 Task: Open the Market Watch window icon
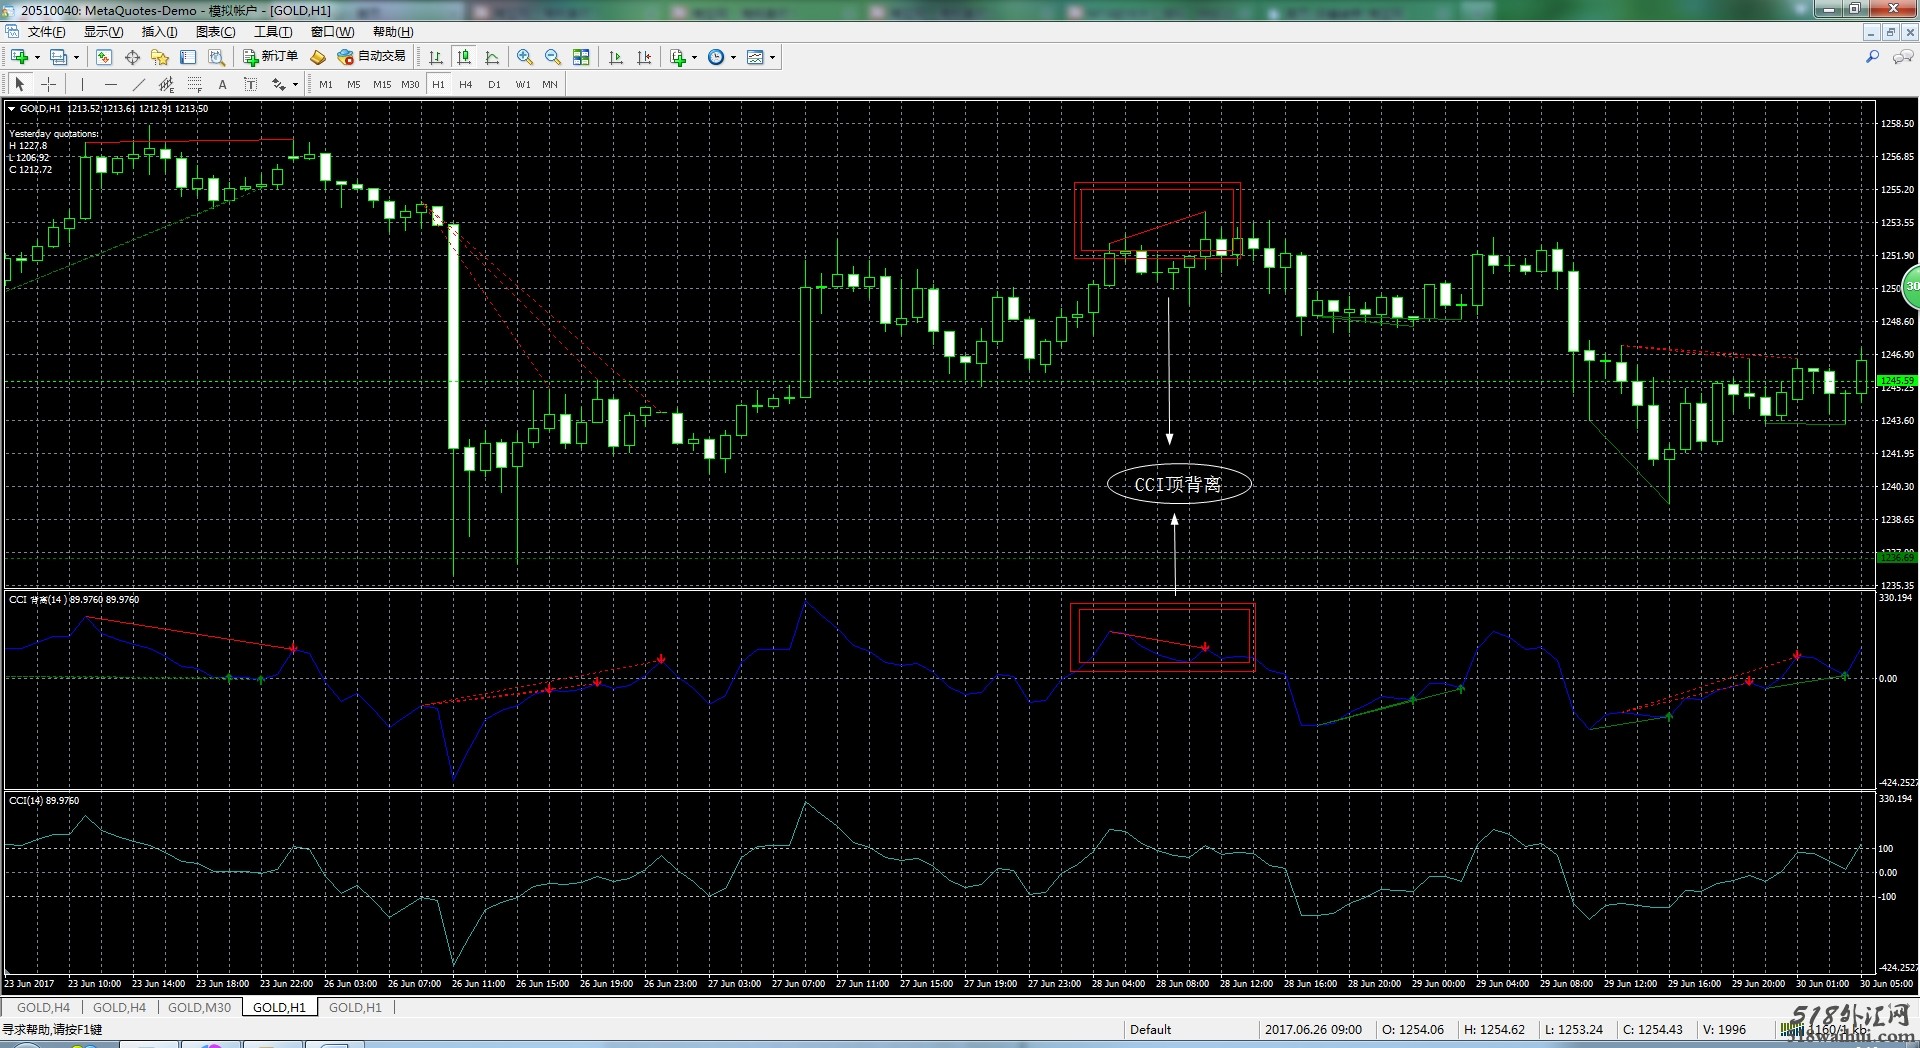104,57
